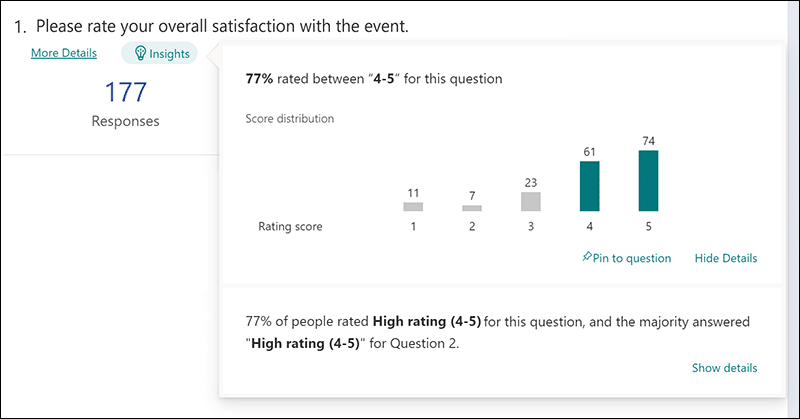Expand Show details for the Question 2 insight
800x419 pixels.
(x=724, y=367)
